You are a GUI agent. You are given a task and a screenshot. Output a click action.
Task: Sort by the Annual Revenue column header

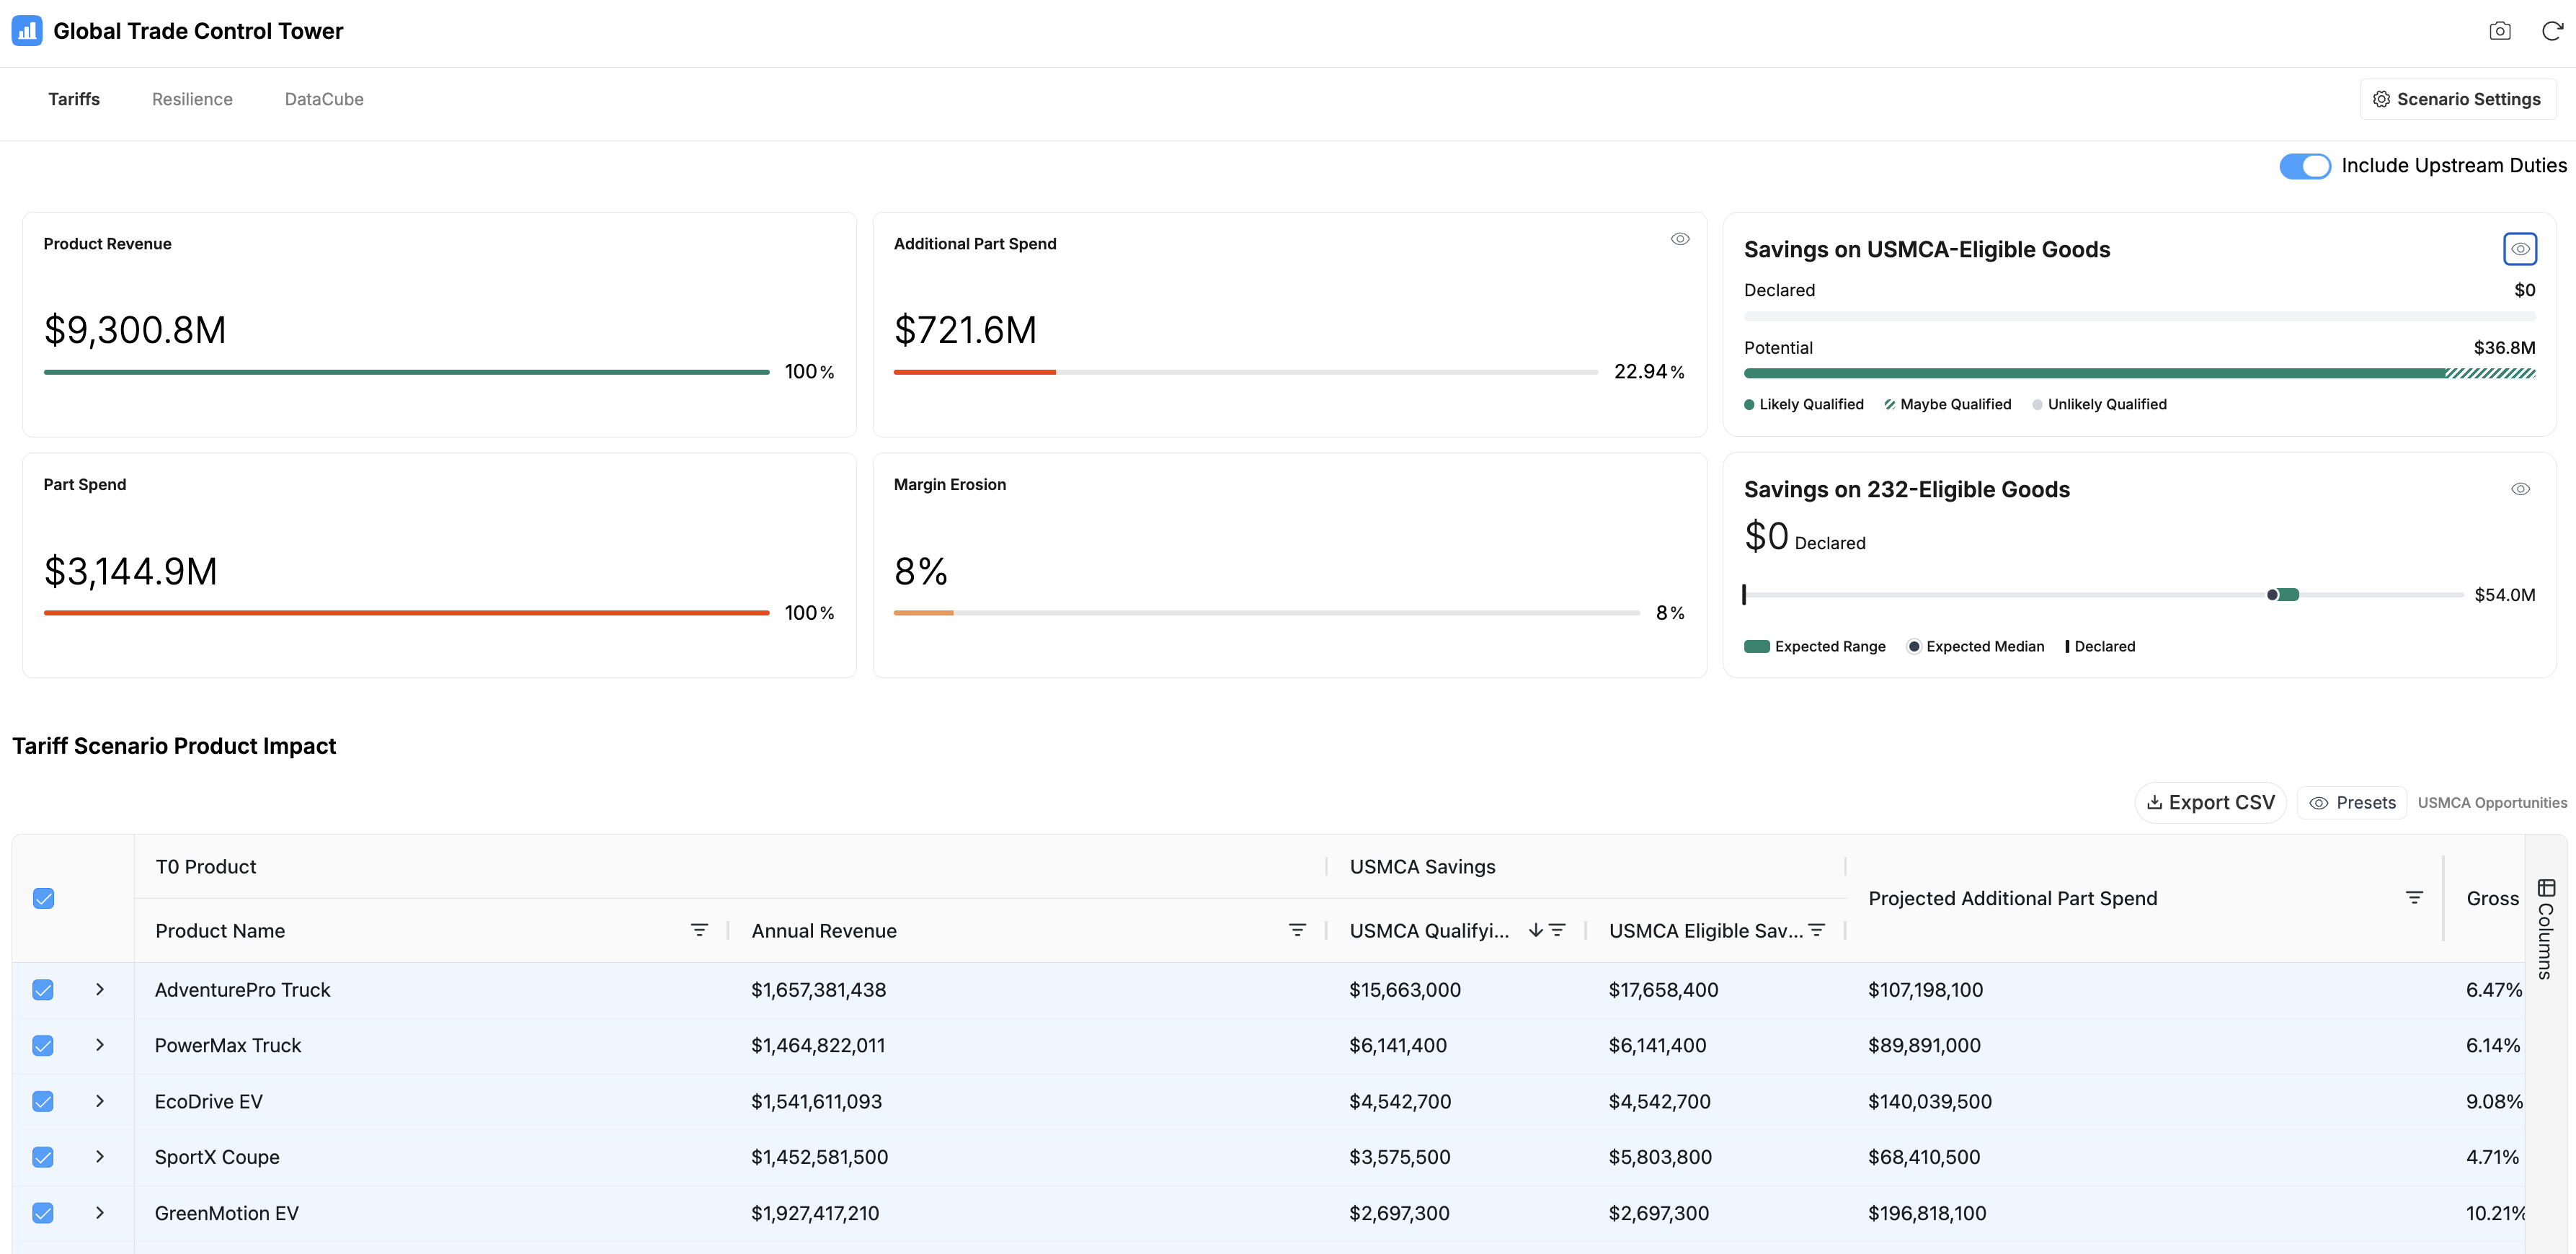coord(824,931)
